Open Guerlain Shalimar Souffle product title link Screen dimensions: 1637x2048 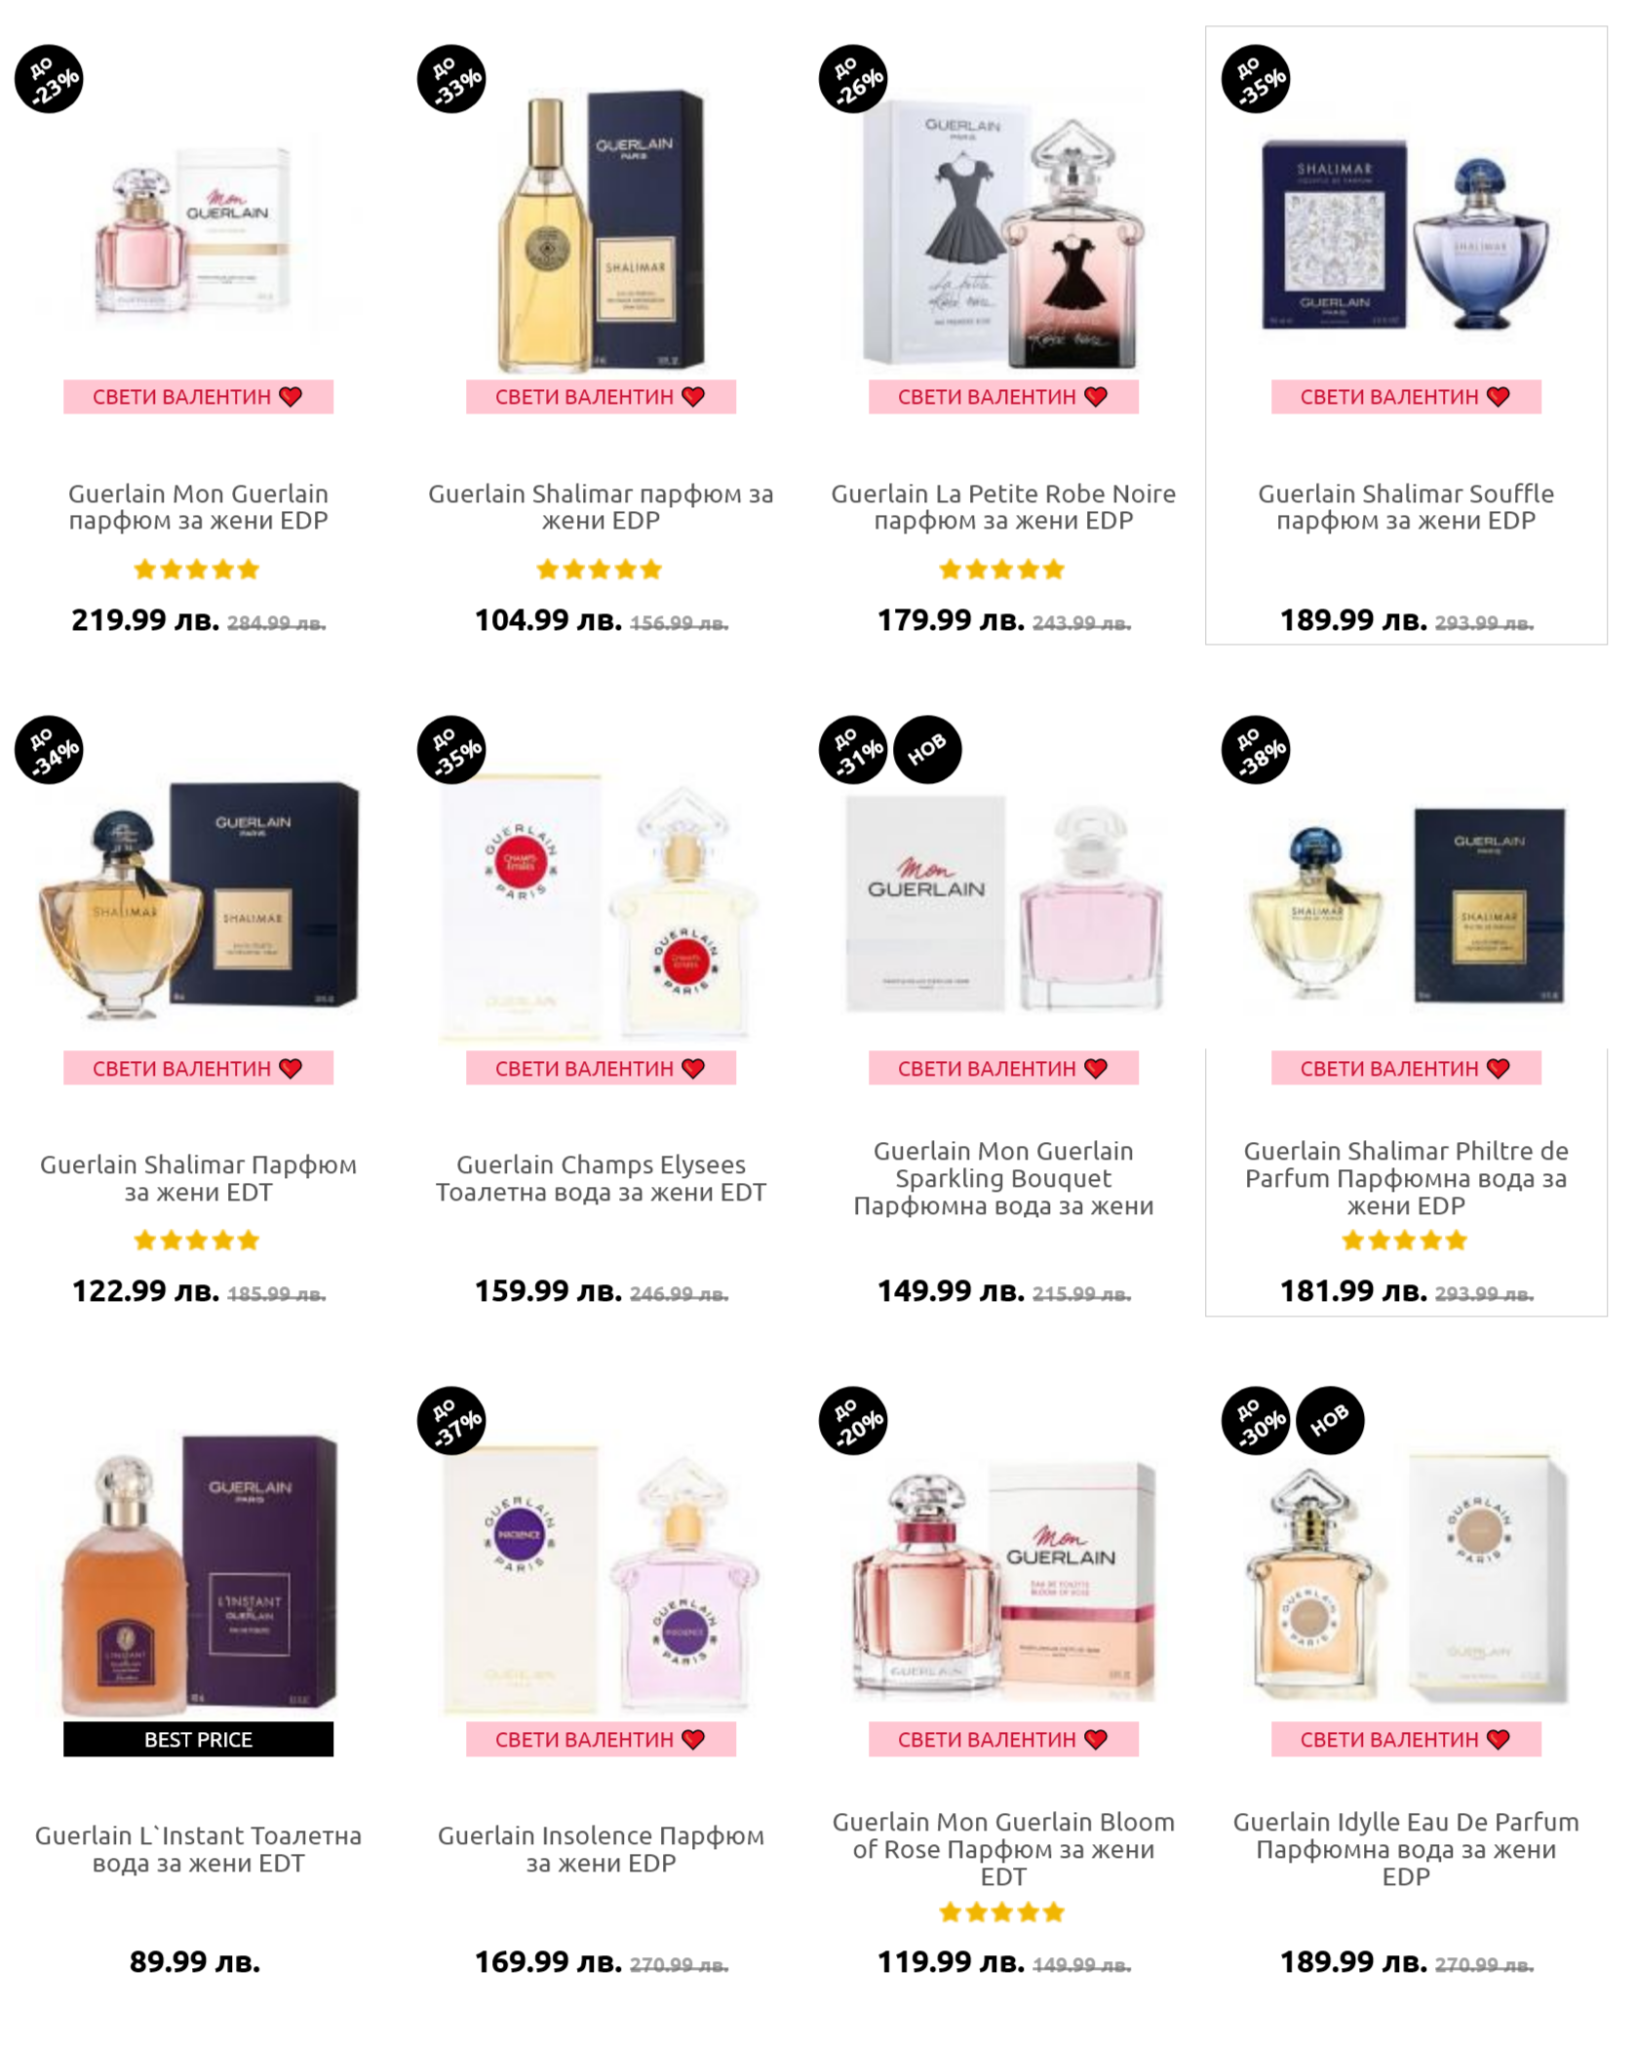1405,507
